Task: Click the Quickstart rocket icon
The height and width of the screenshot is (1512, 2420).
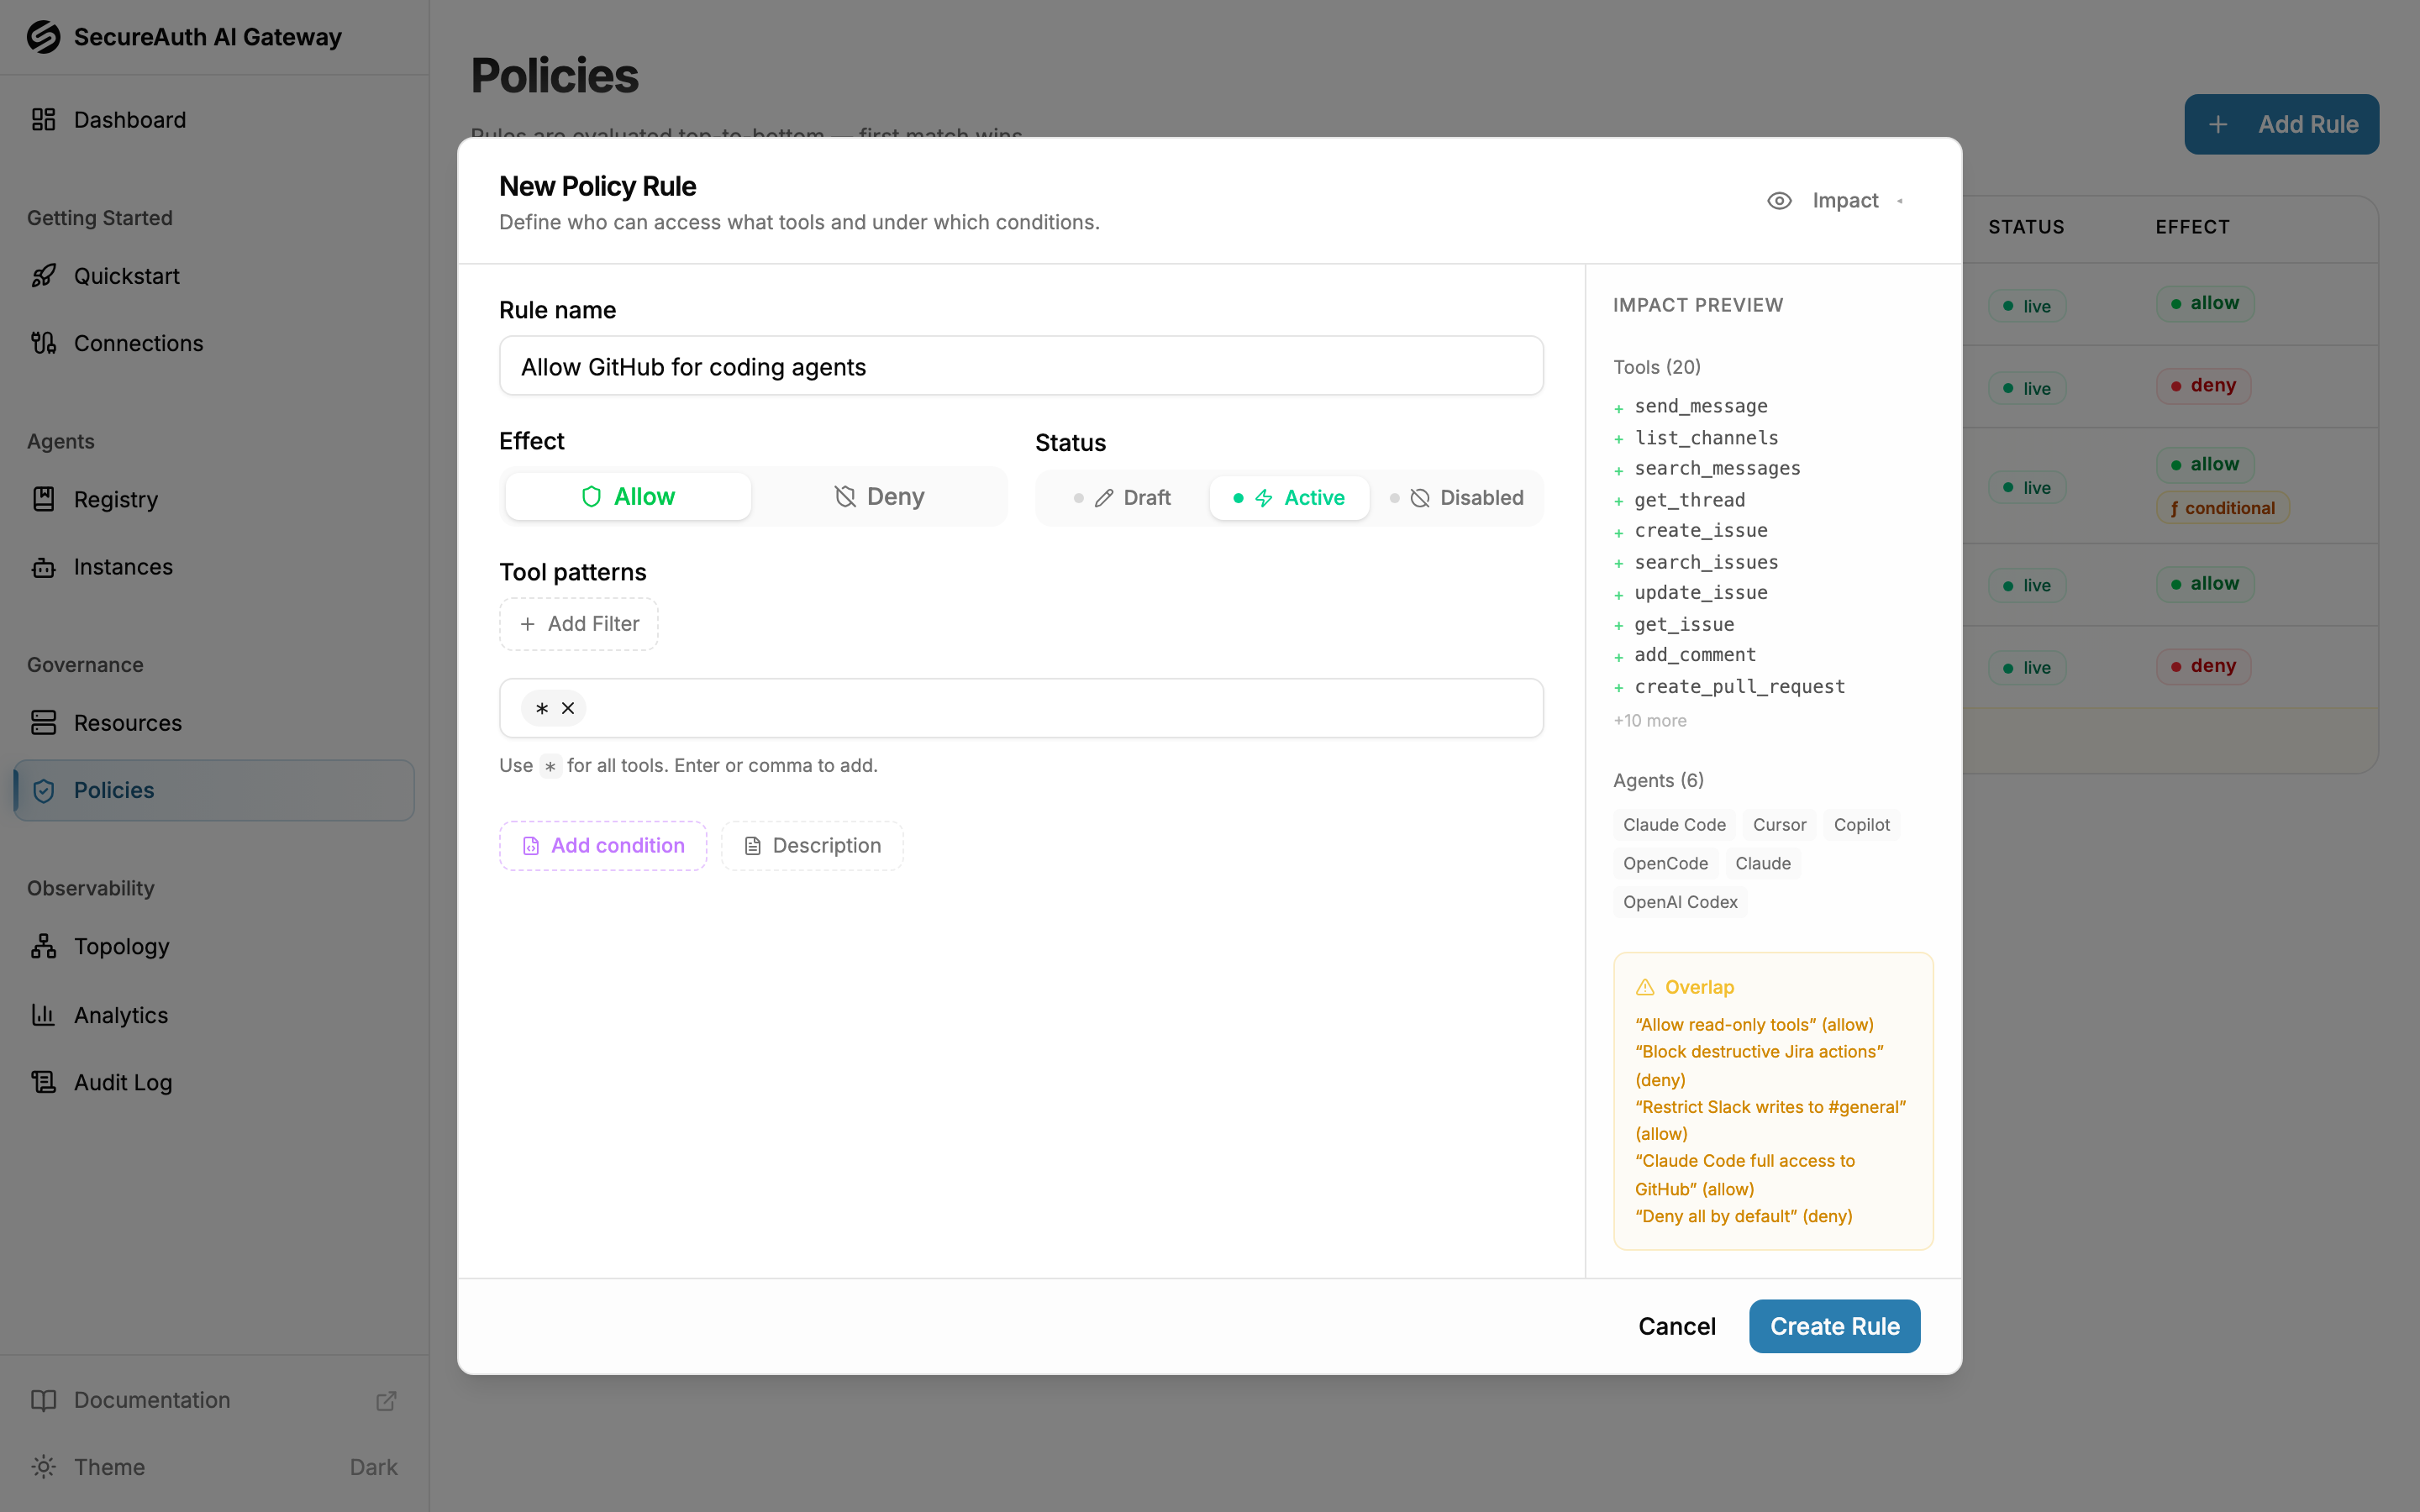Action: coord(43,276)
